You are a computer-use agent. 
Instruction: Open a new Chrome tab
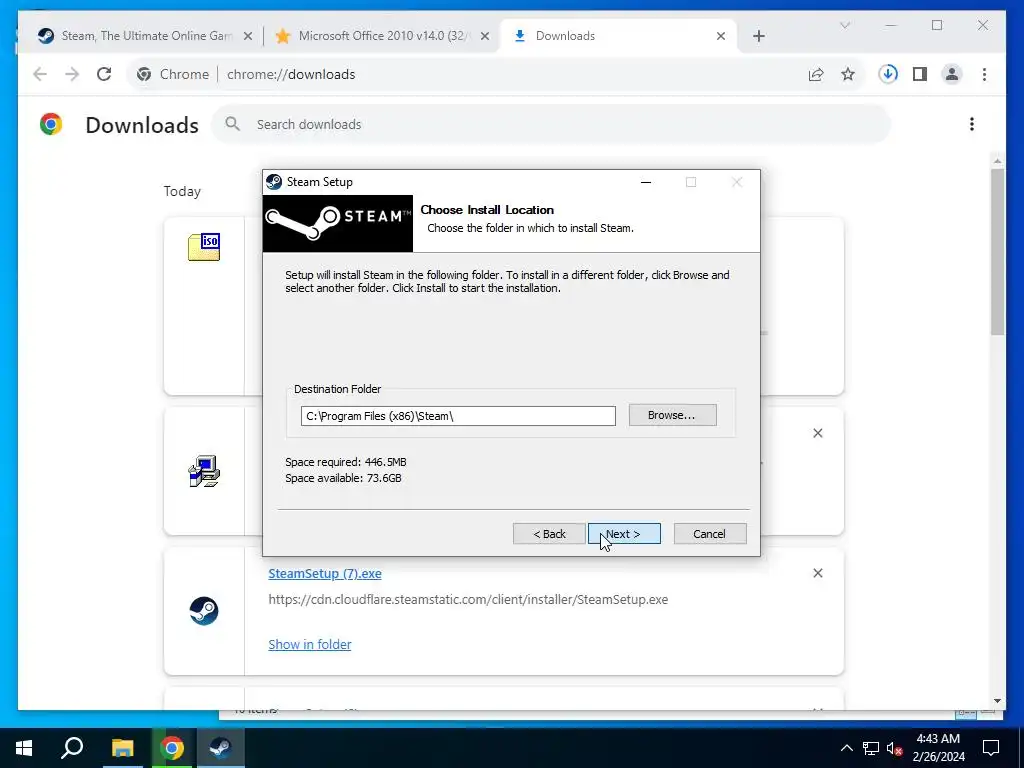pos(758,37)
